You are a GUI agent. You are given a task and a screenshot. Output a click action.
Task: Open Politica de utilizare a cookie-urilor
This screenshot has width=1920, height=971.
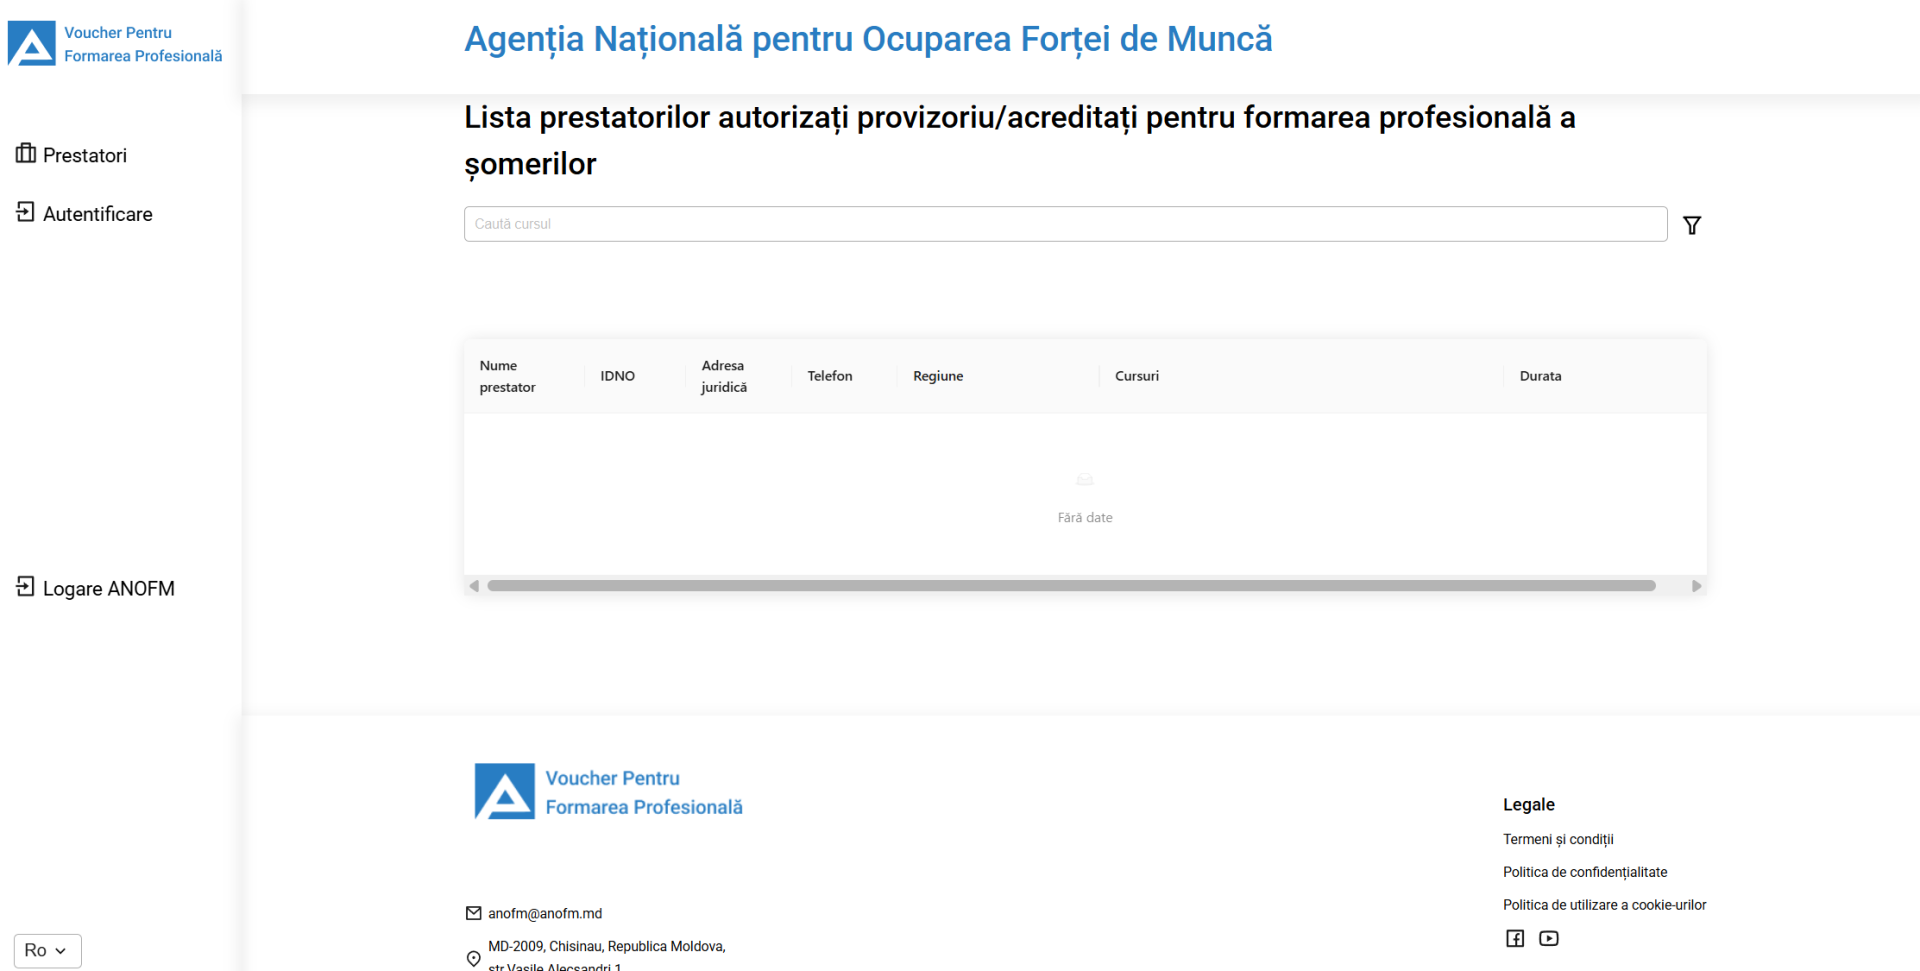point(1604,905)
